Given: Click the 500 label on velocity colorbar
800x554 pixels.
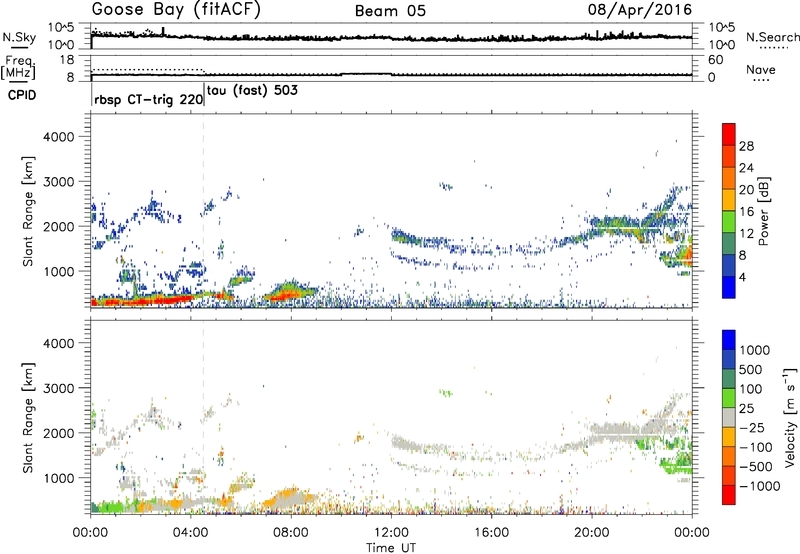Looking at the screenshot, I should tap(751, 369).
